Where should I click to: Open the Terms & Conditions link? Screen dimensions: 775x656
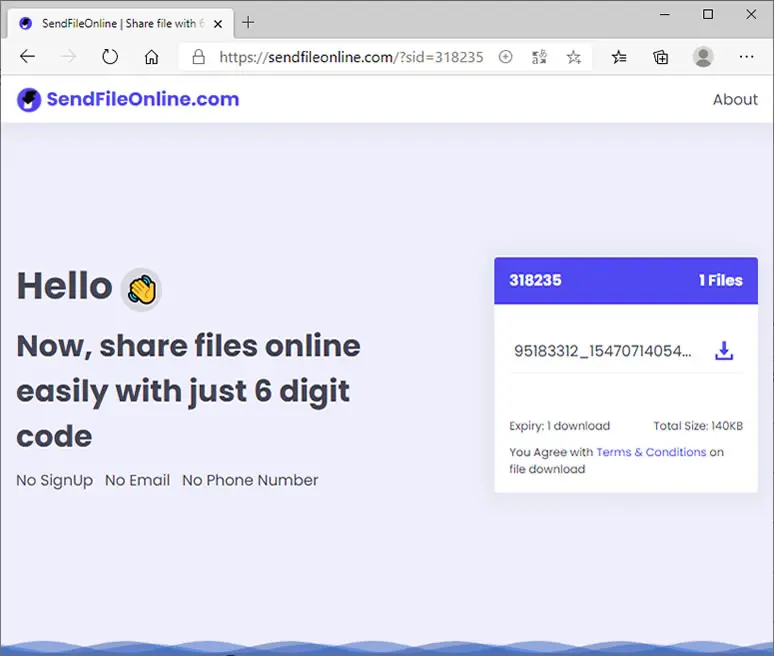click(x=651, y=452)
